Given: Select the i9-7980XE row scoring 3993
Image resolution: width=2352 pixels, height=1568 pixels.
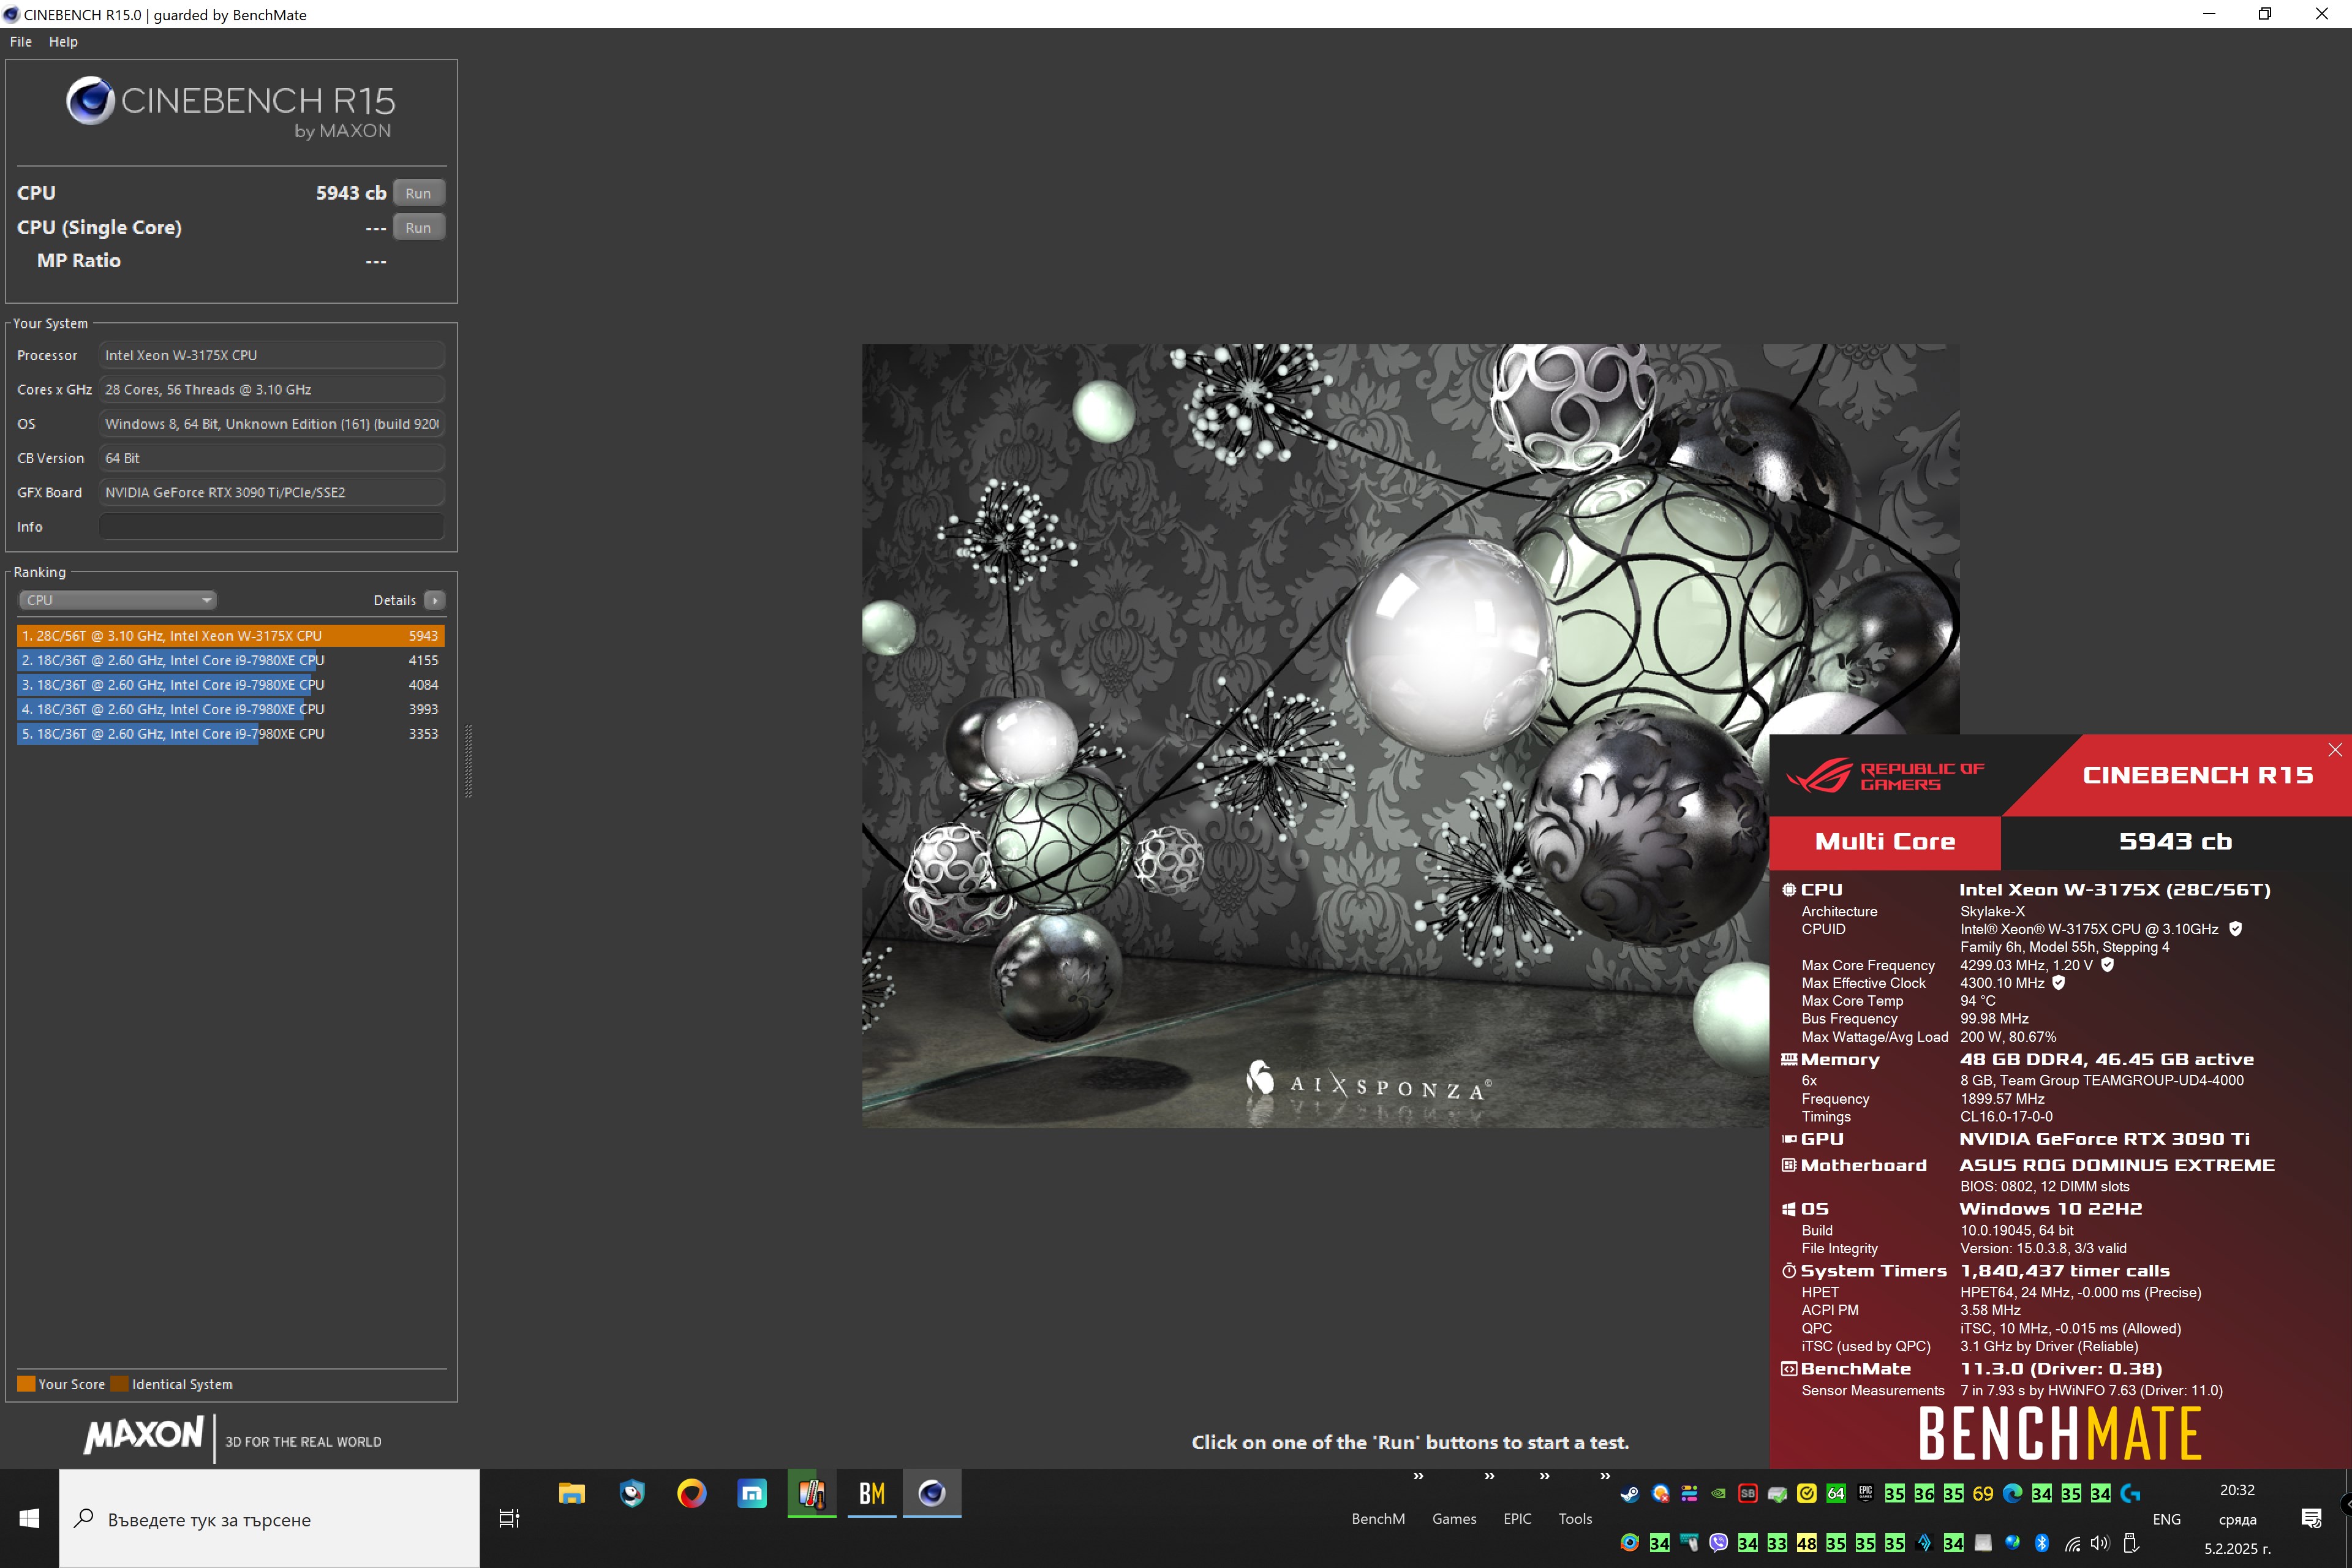Looking at the screenshot, I should pyautogui.click(x=230, y=709).
